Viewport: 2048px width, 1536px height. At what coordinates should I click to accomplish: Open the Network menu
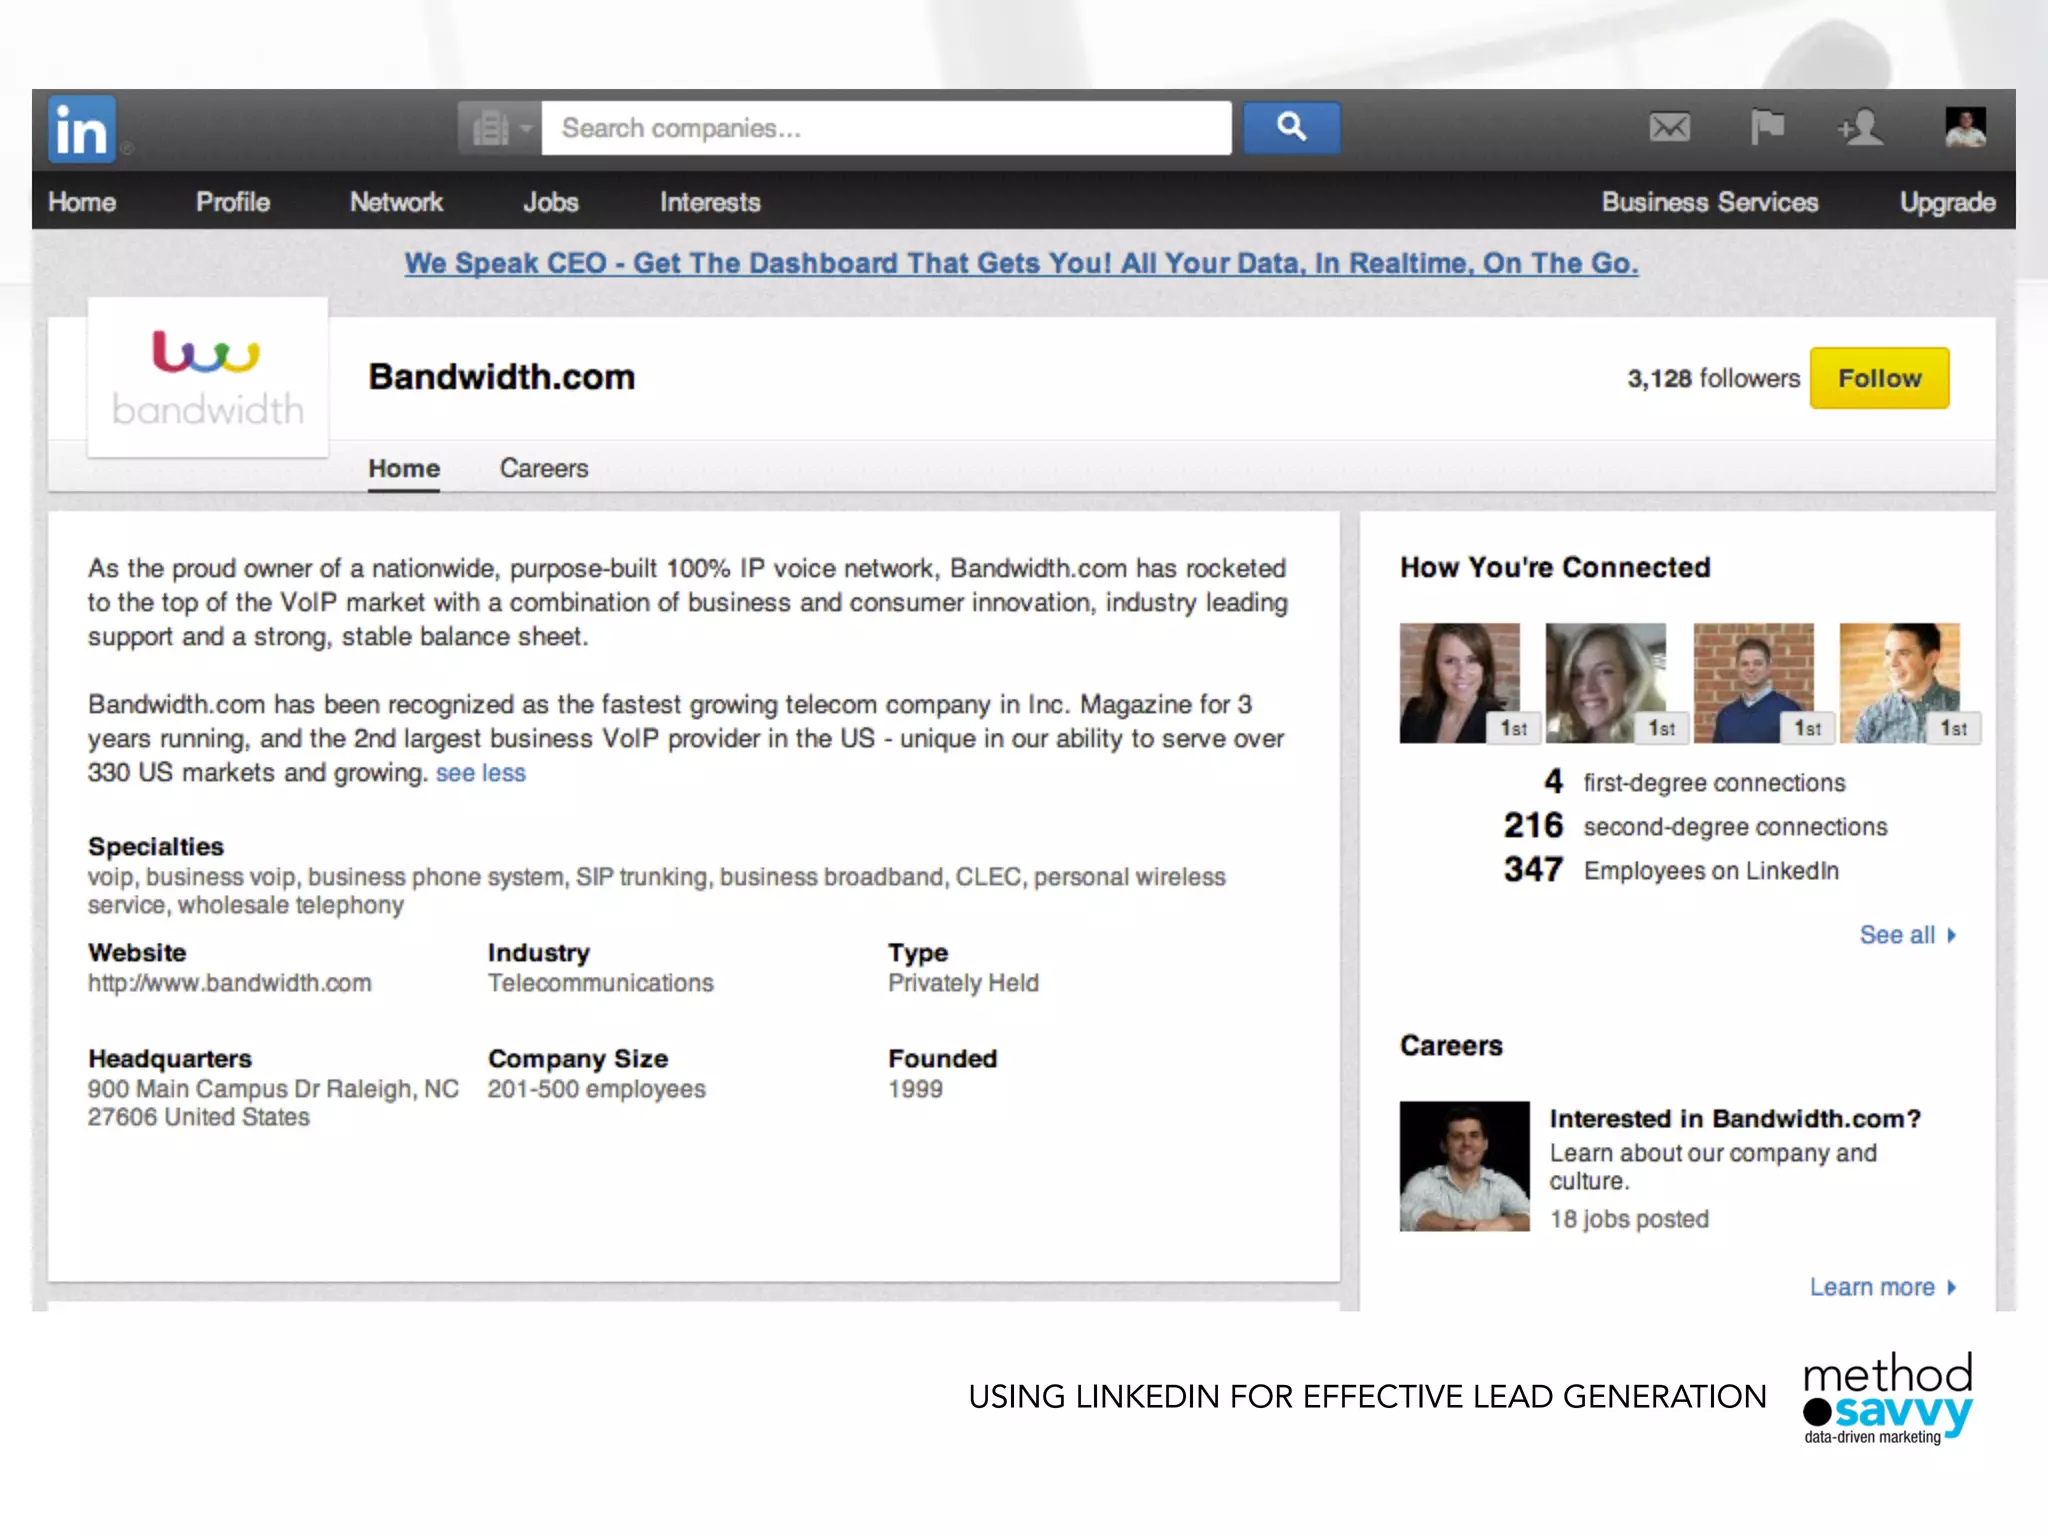point(396,202)
